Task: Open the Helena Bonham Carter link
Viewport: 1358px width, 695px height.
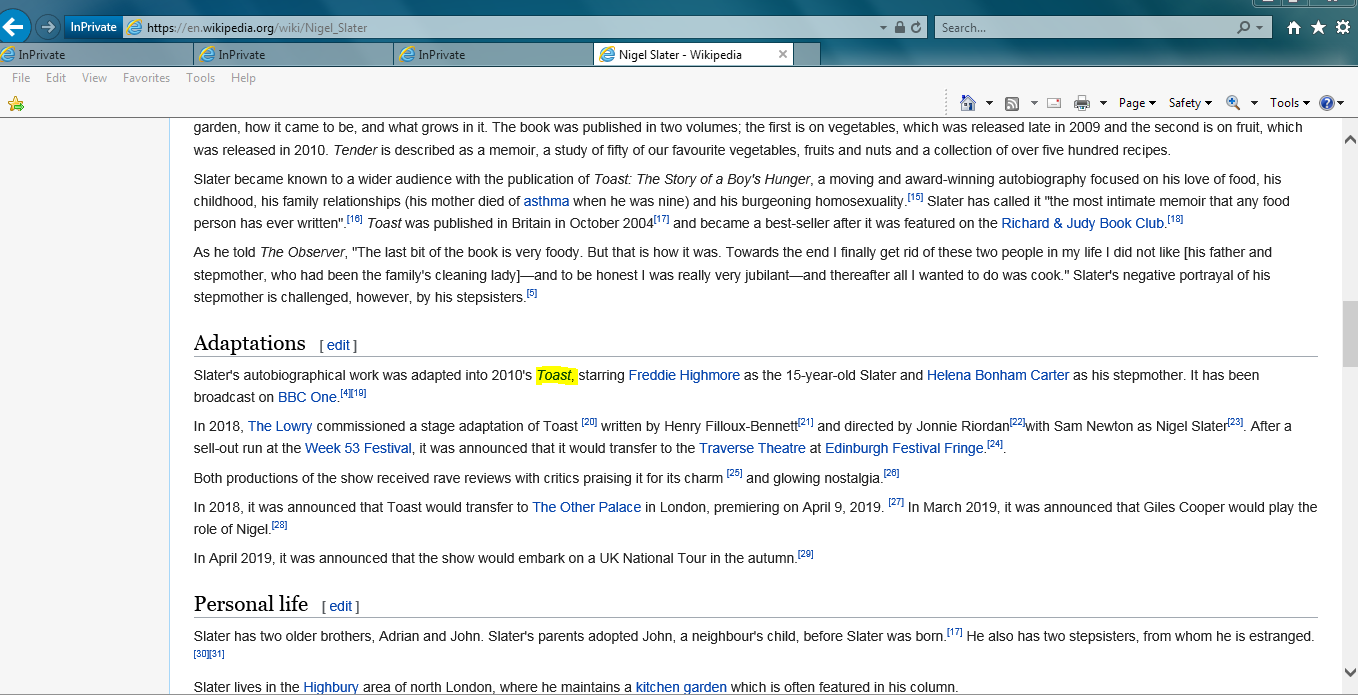Action: click(998, 375)
